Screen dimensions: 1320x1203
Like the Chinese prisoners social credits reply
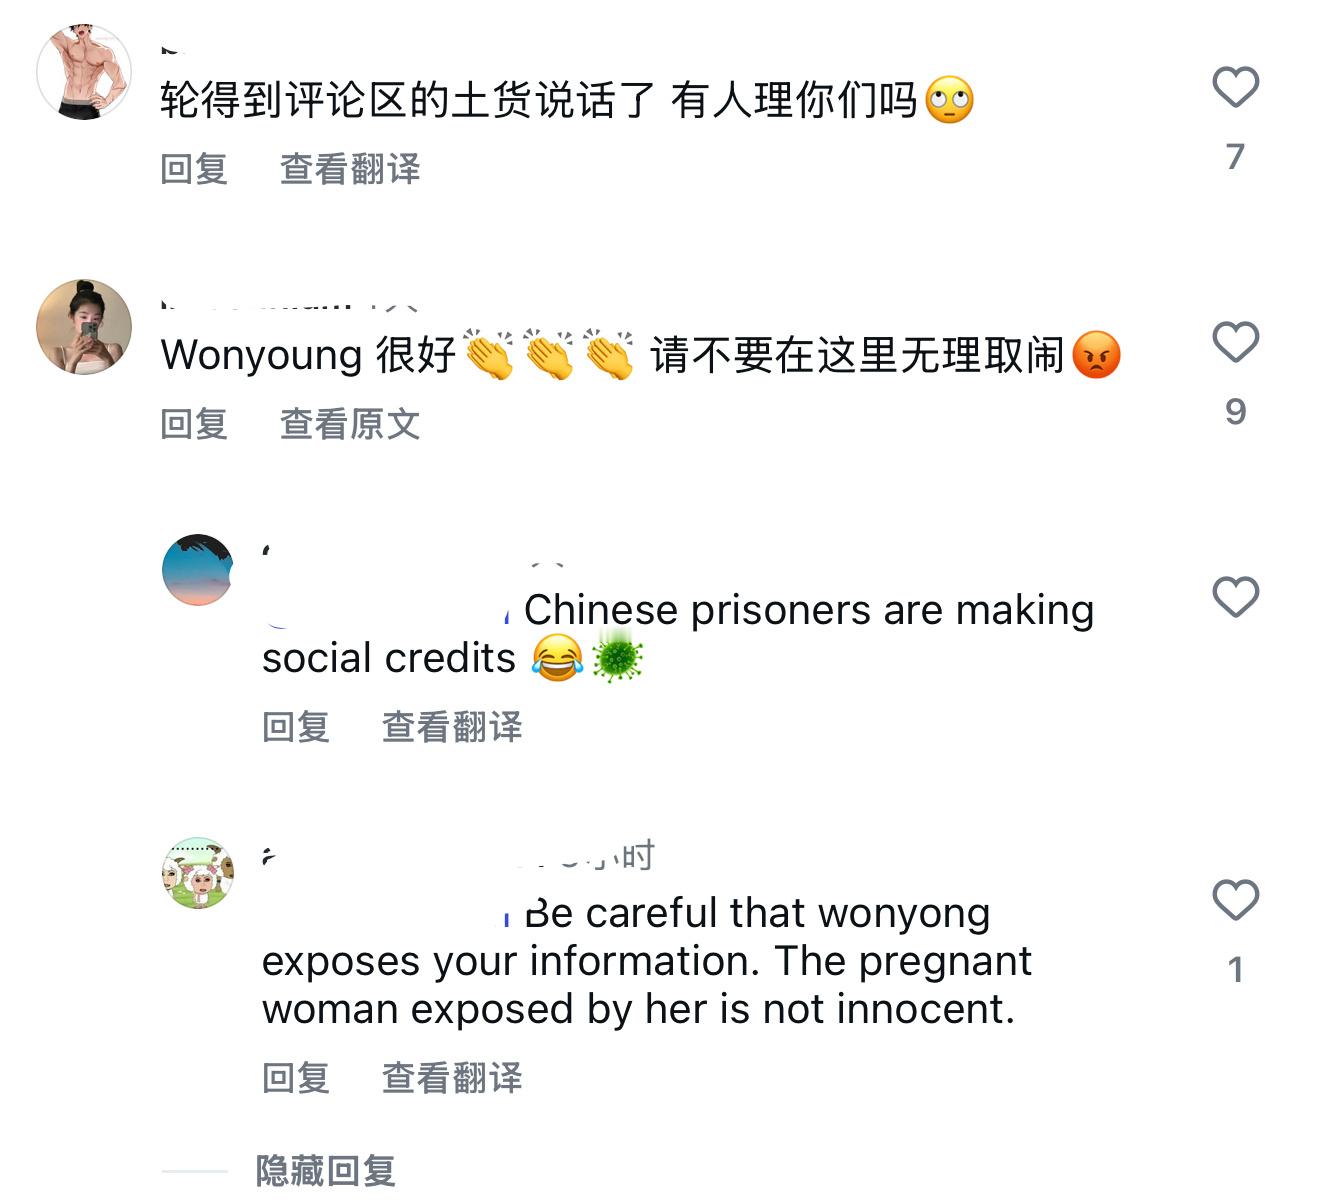point(1235,597)
